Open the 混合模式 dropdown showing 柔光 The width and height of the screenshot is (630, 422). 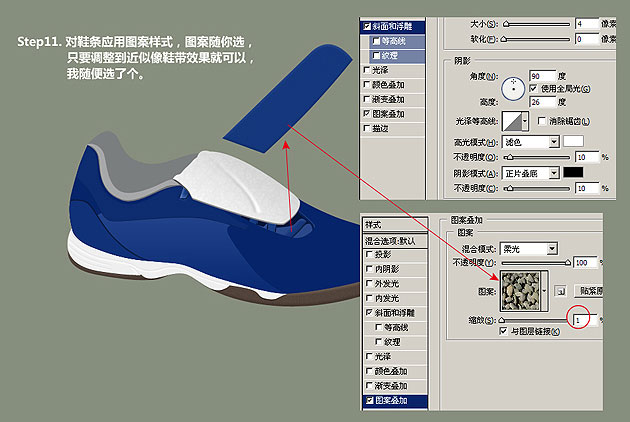530,248
